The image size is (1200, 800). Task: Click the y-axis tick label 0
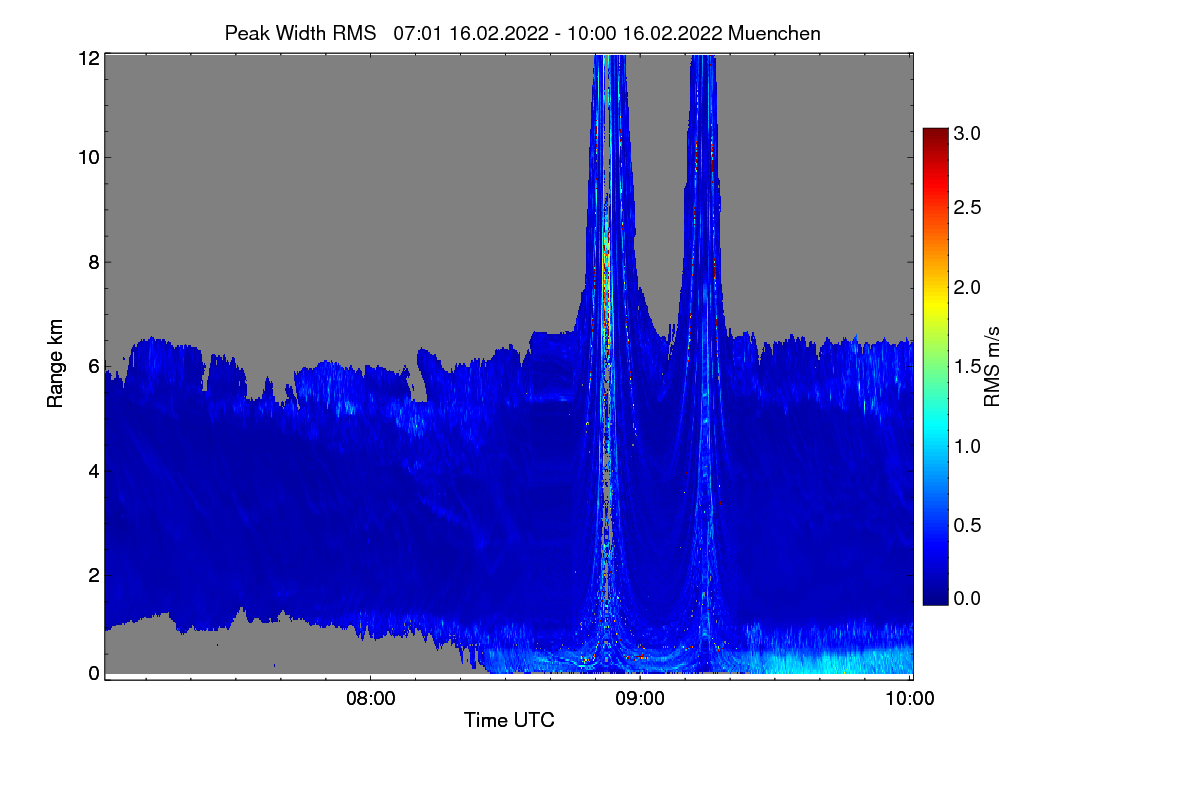[93, 673]
